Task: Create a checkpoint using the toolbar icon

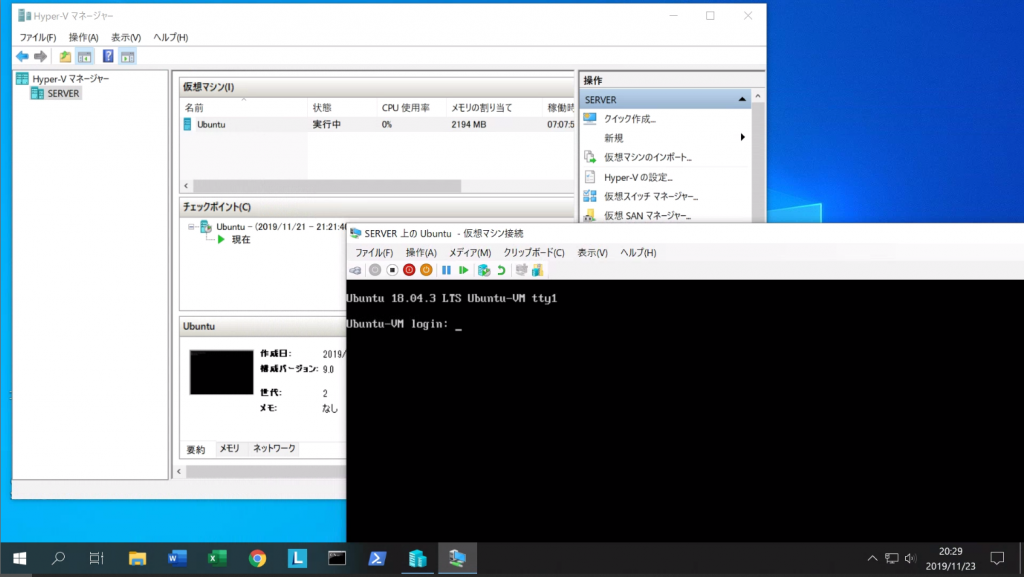Action: [484, 270]
